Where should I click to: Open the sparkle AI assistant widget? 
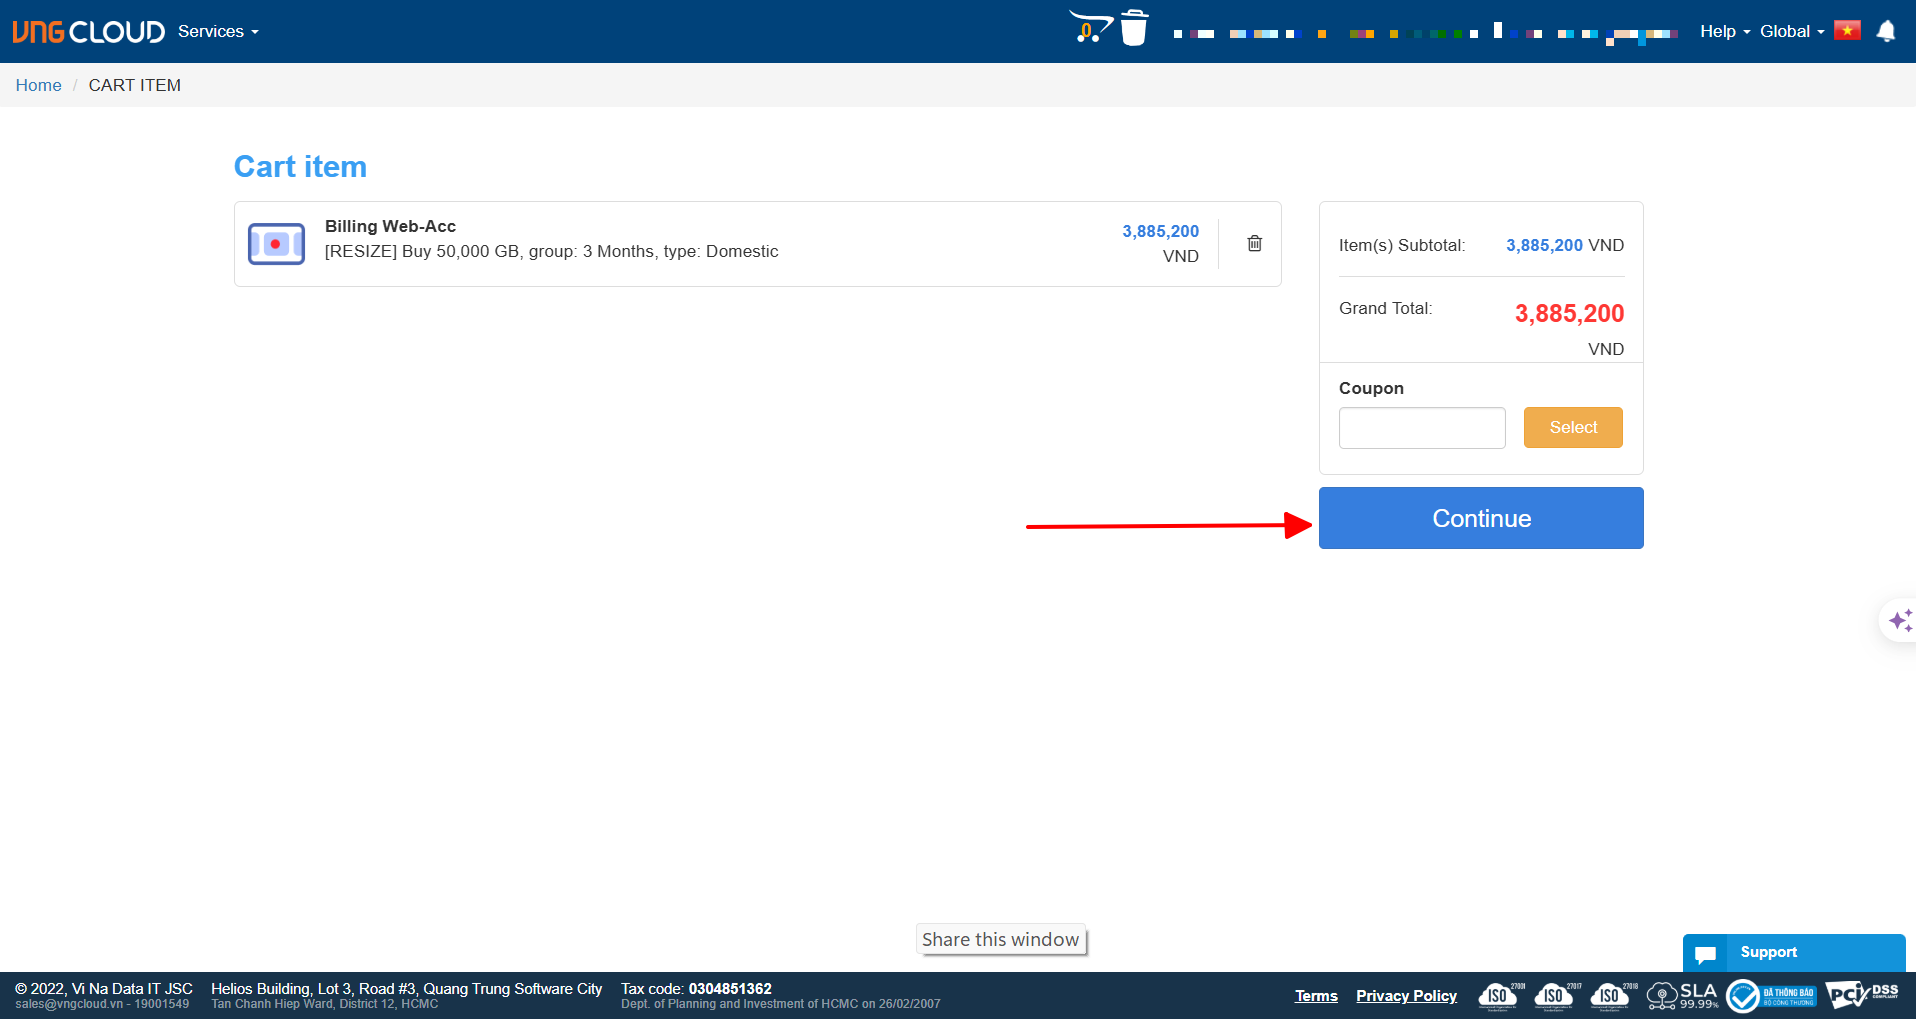click(1899, 621)
